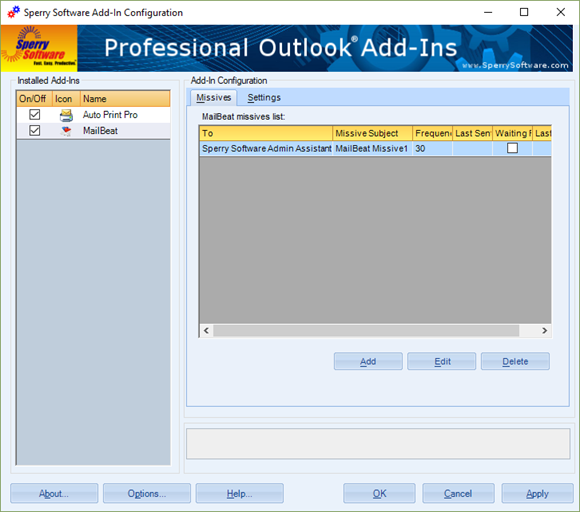Click the On/Off column header
Viewport: 580px width, 512px height.
(34, 99)
